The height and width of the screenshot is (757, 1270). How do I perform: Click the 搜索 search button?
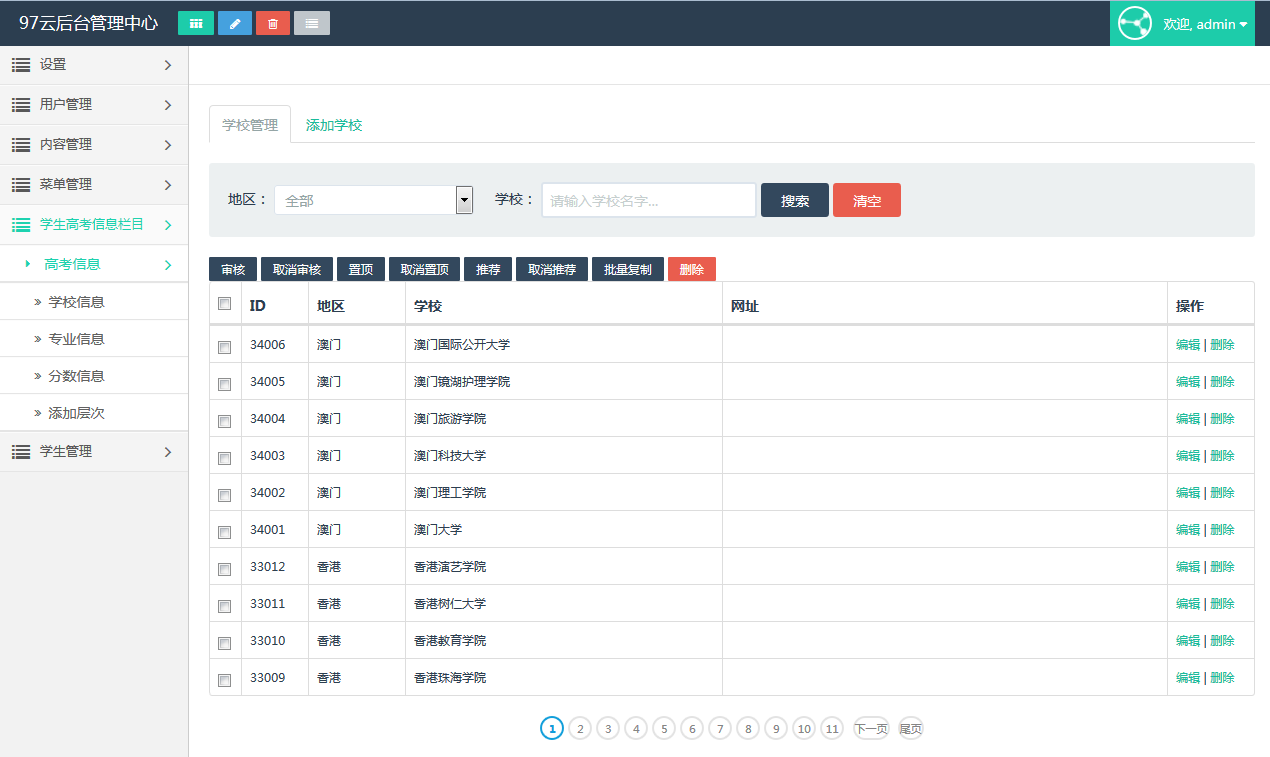[795, 200]
